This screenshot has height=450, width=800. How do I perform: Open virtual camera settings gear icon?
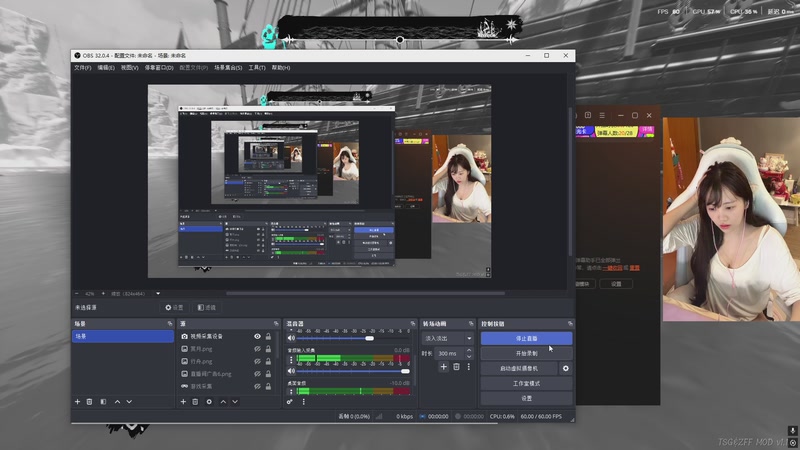[x=566, y=368]
